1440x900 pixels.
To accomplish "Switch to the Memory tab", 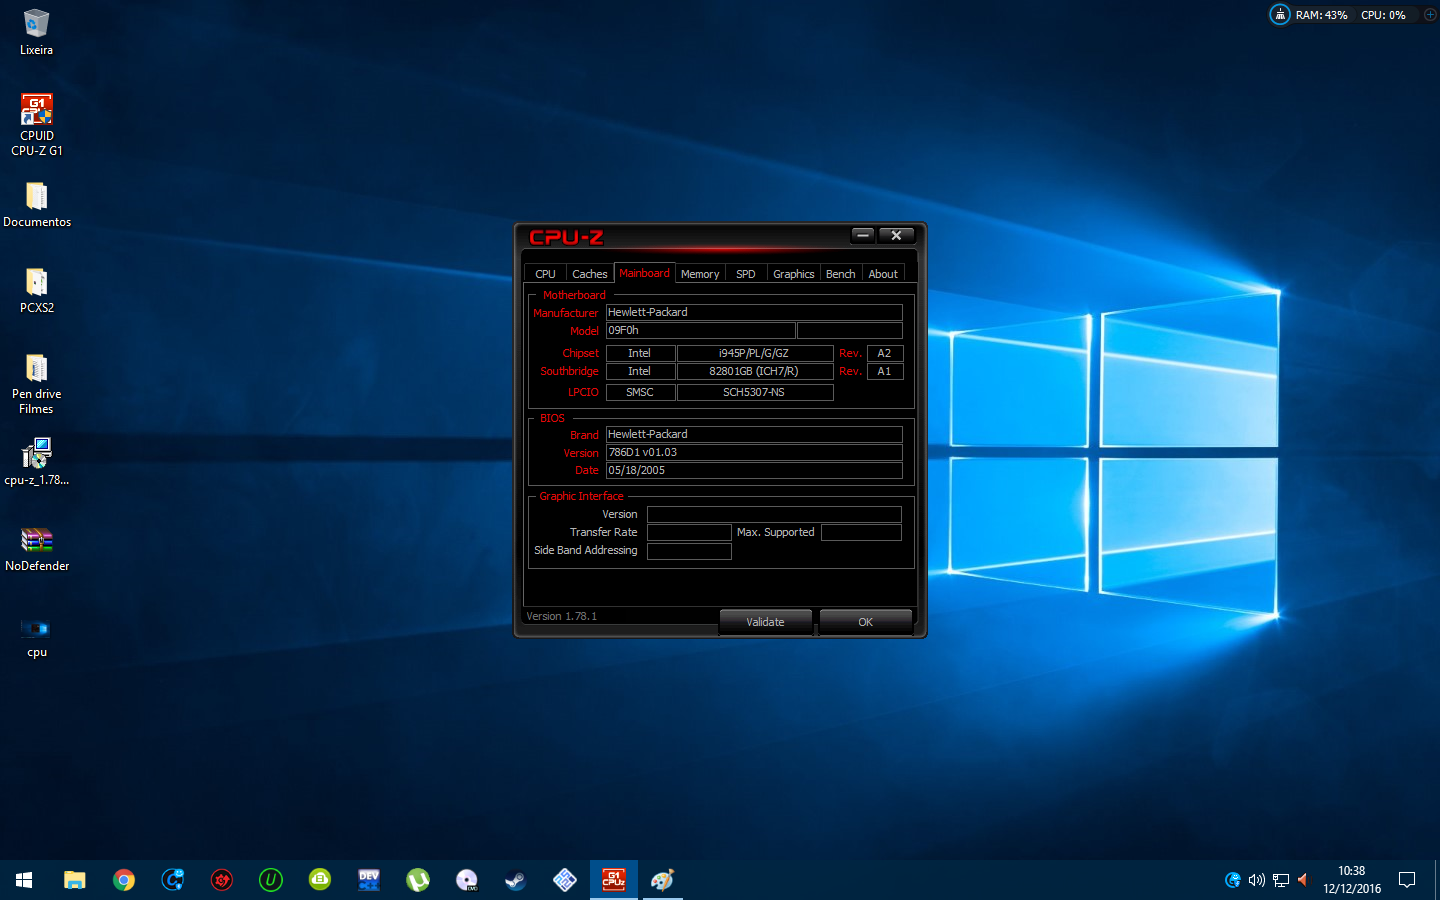I will (700, 274).
